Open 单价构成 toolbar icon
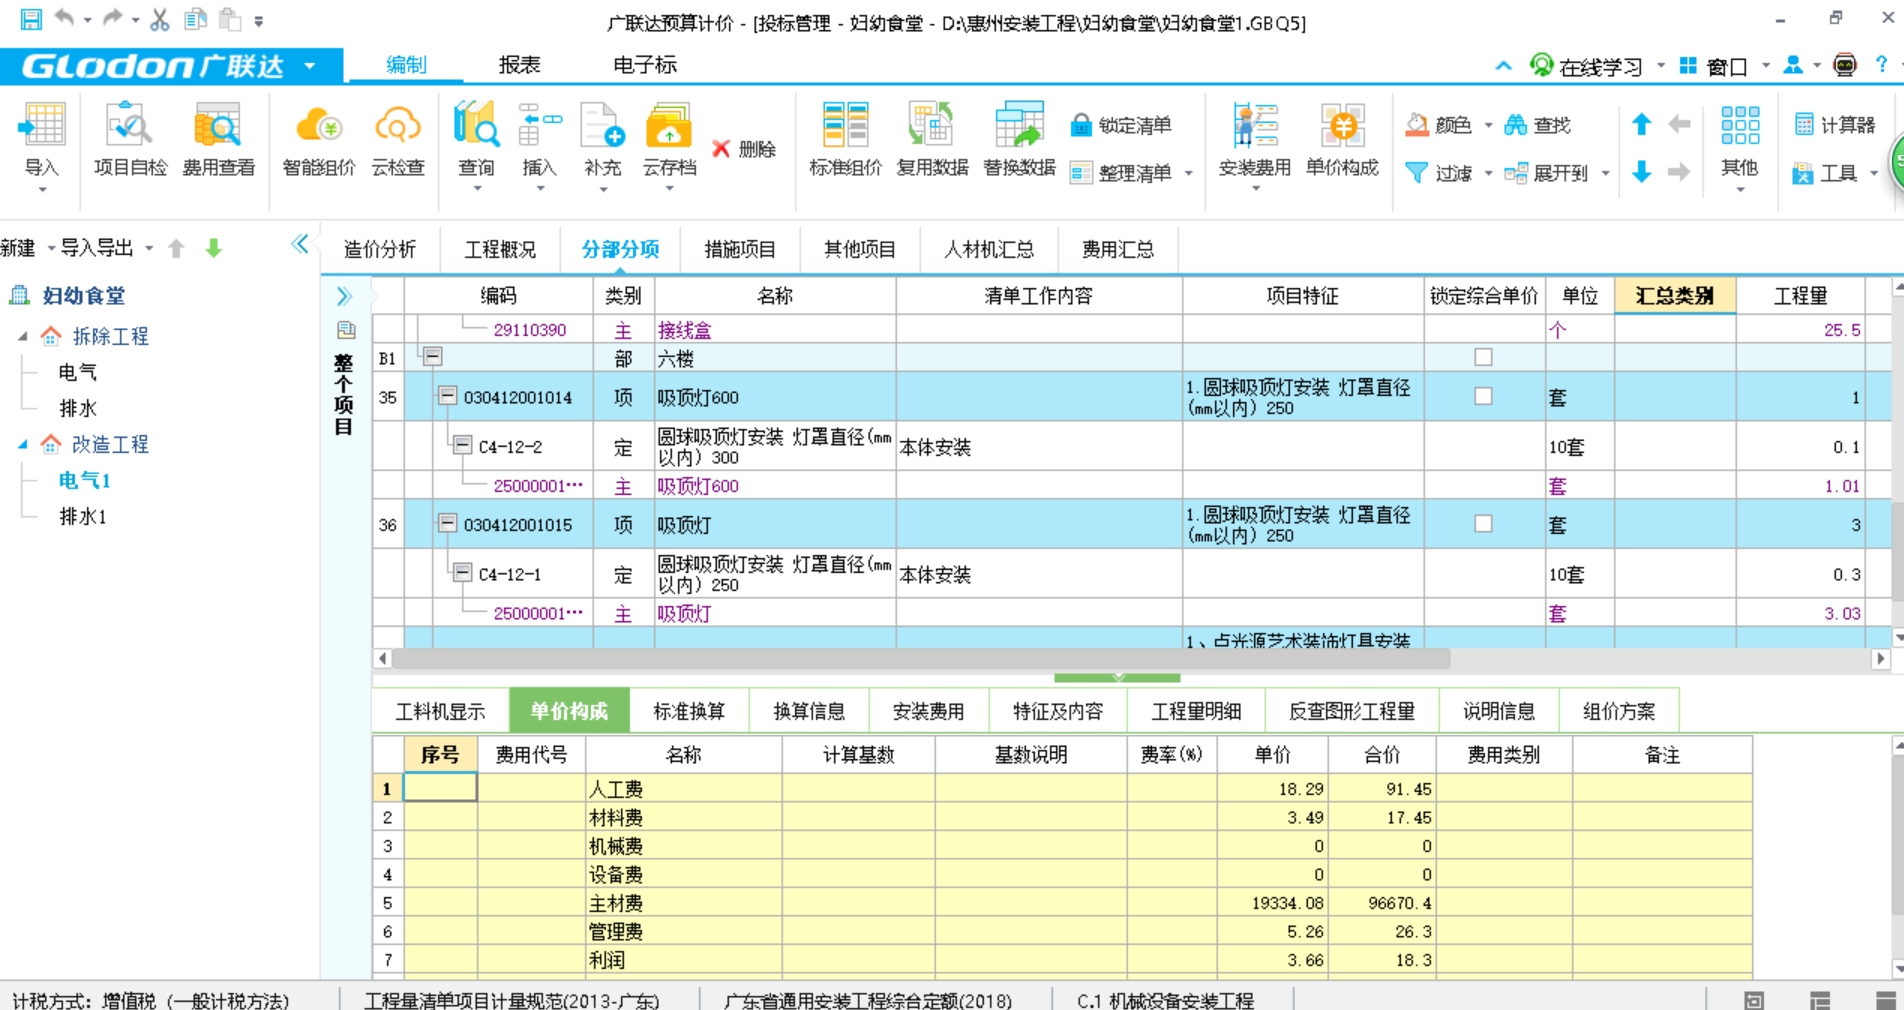This screenshot has width=1904, height=1010. (1342, 141)
